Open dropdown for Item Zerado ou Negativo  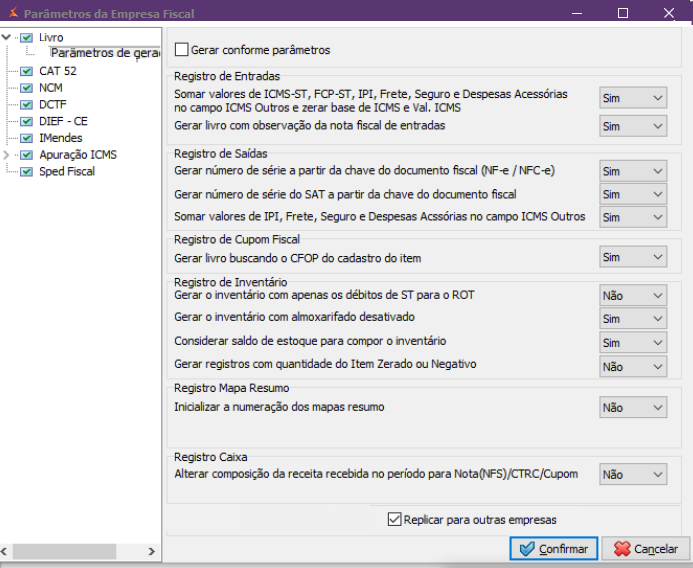pyautogui.click(x=633, y=366)
